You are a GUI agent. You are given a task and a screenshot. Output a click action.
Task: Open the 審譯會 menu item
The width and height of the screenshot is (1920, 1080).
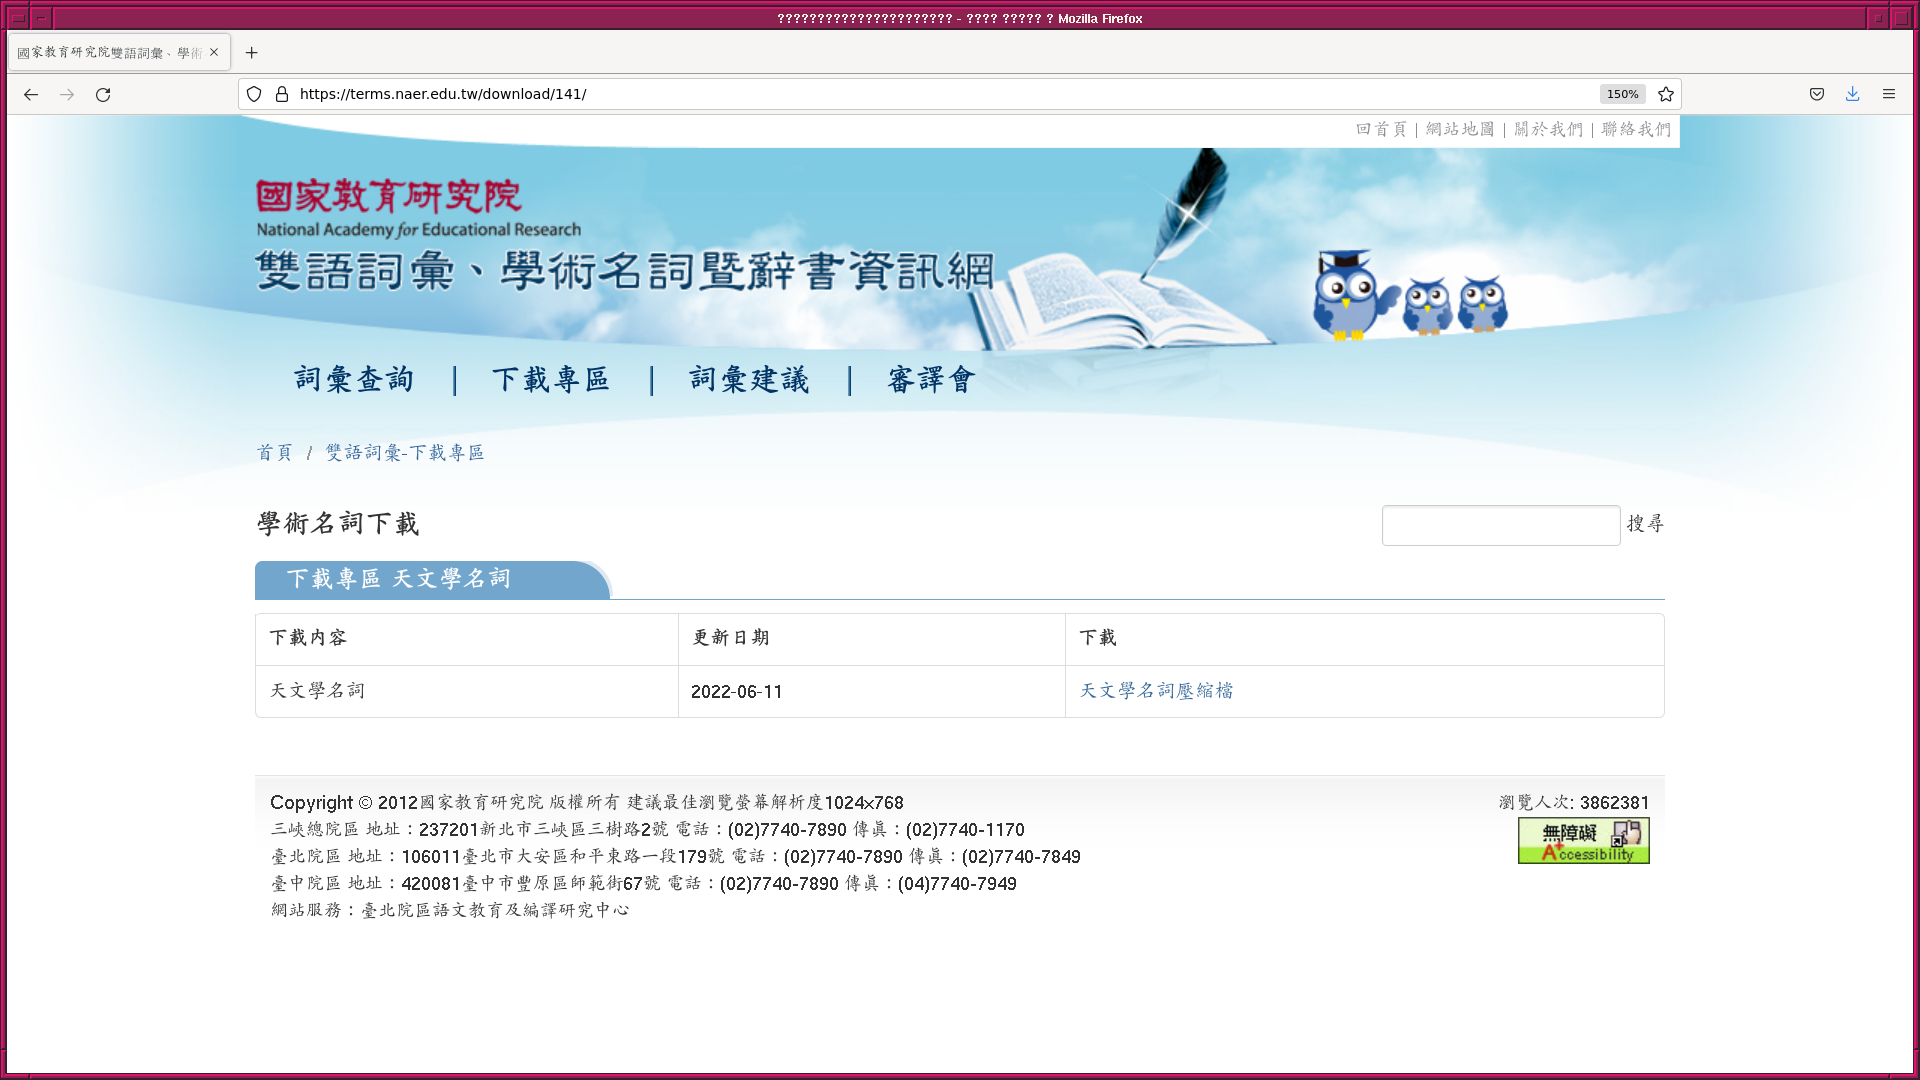[931, 380]
